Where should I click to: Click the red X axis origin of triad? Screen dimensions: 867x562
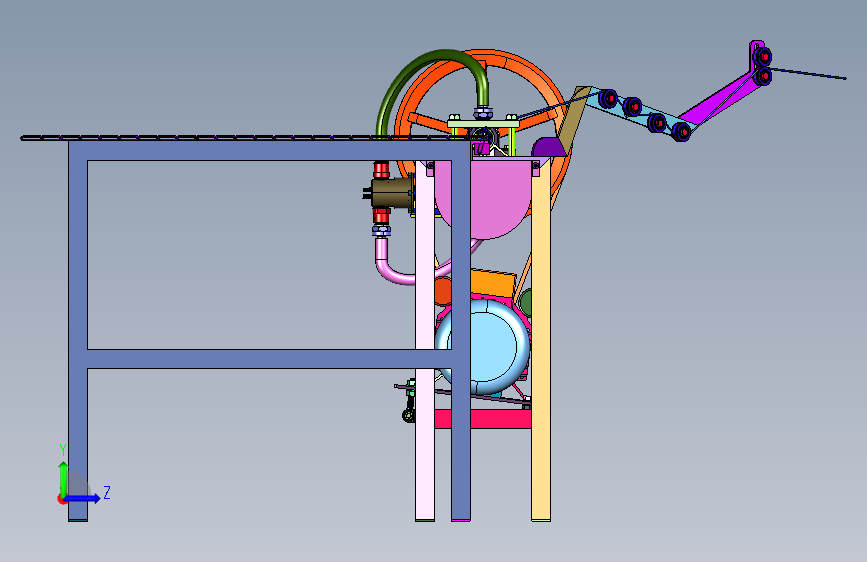61,499
